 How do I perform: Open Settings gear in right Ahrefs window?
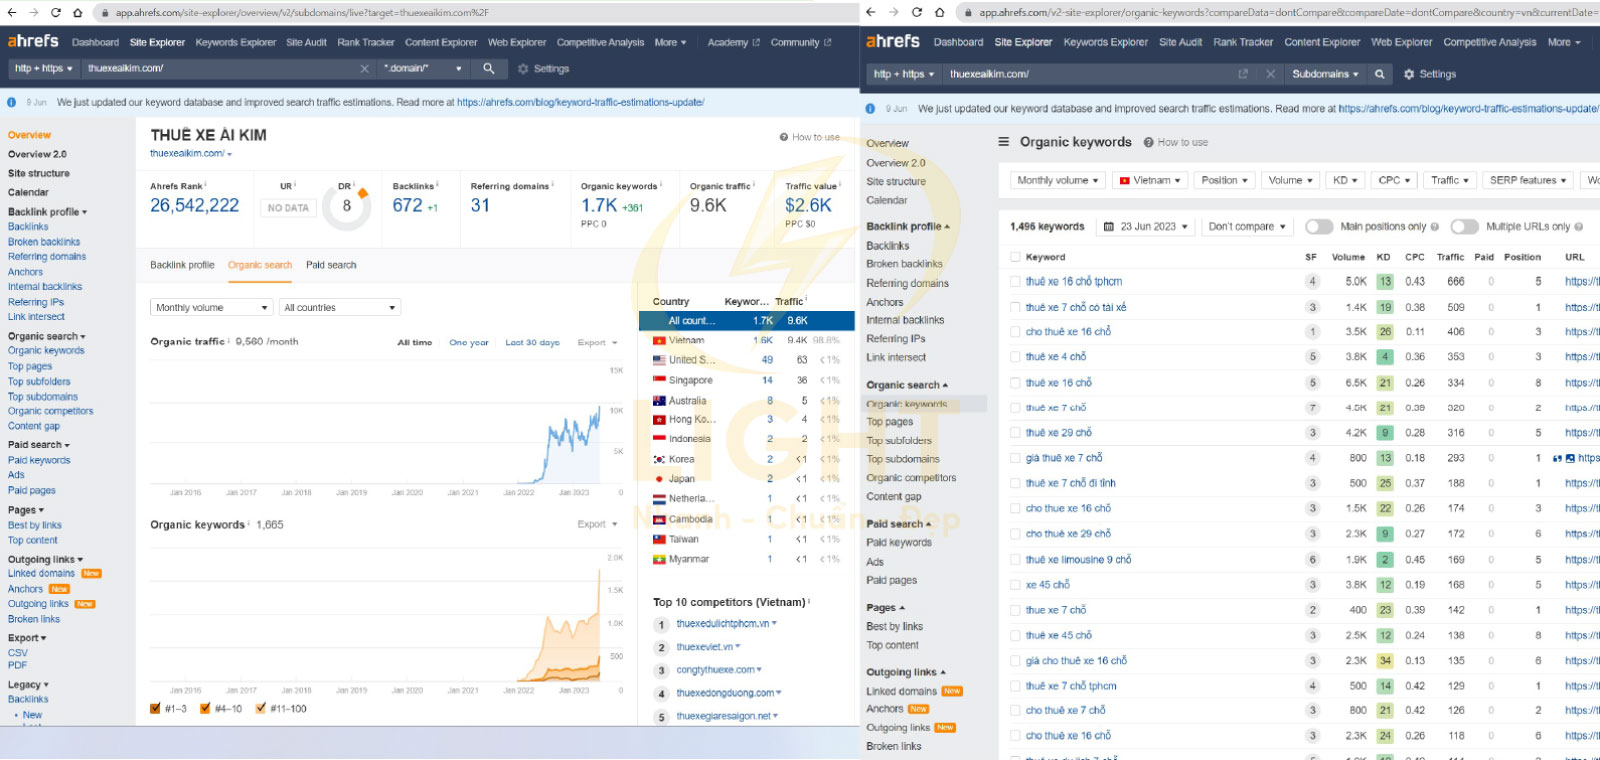(x=1430, y=74)
